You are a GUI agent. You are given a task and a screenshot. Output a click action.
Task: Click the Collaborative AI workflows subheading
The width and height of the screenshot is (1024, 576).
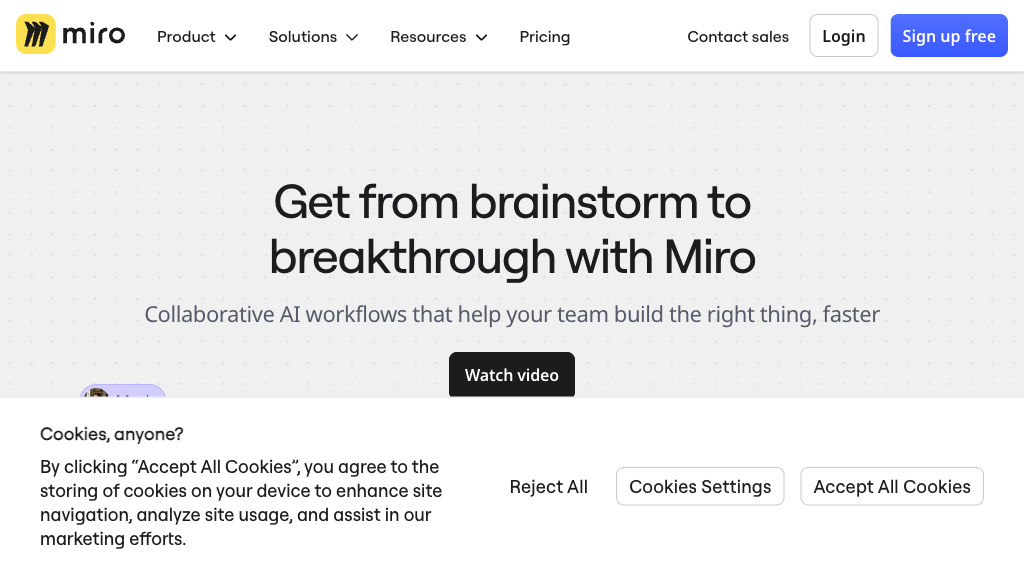click(x=512, y=314)
